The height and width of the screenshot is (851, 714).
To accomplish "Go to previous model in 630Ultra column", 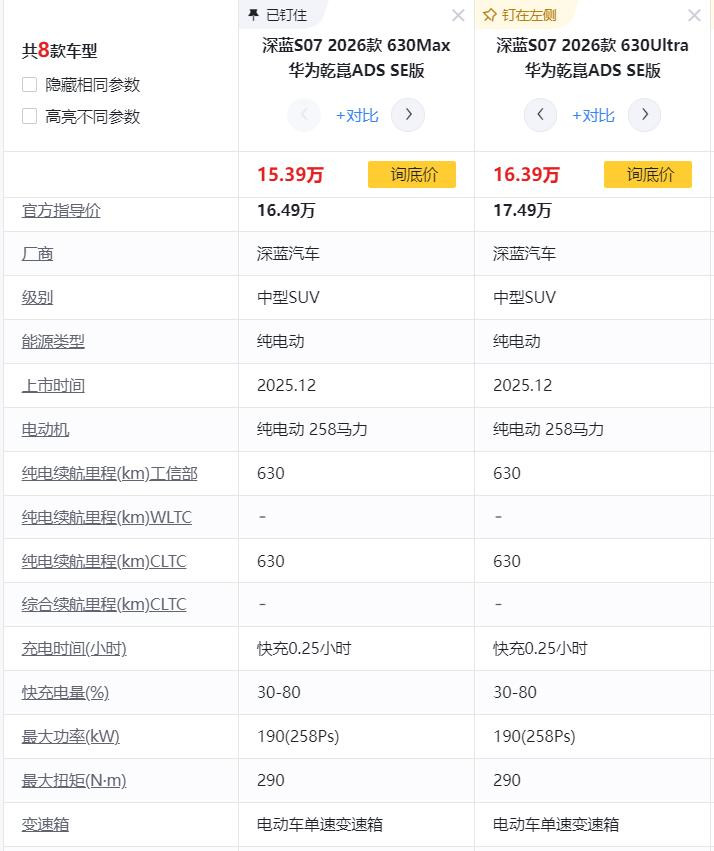I will 540,115.
